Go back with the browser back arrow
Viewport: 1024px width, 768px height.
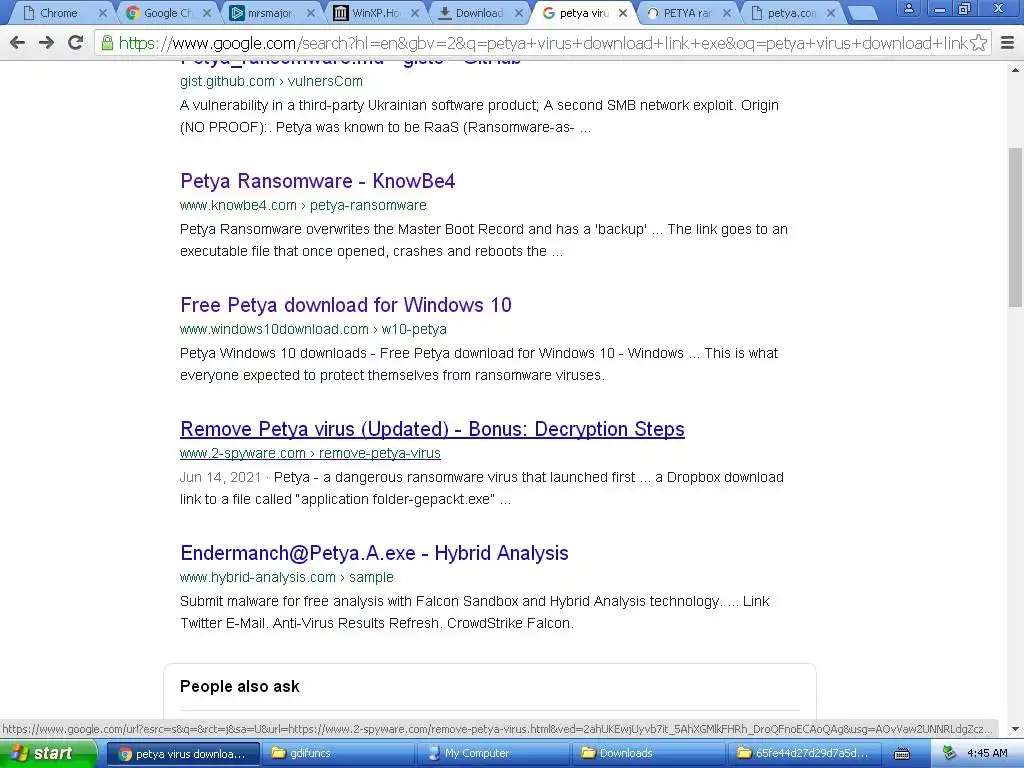click(18, 43)
